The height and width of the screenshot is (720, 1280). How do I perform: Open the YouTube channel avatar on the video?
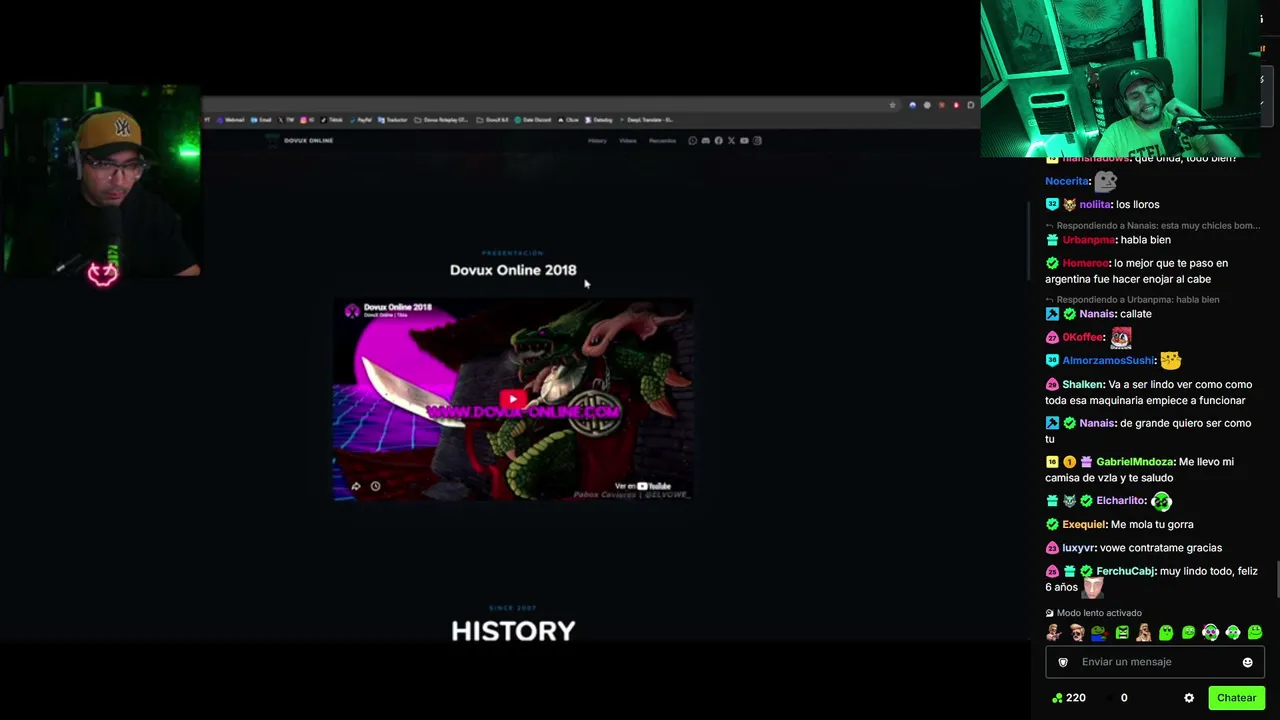click(x=352, y=311)
